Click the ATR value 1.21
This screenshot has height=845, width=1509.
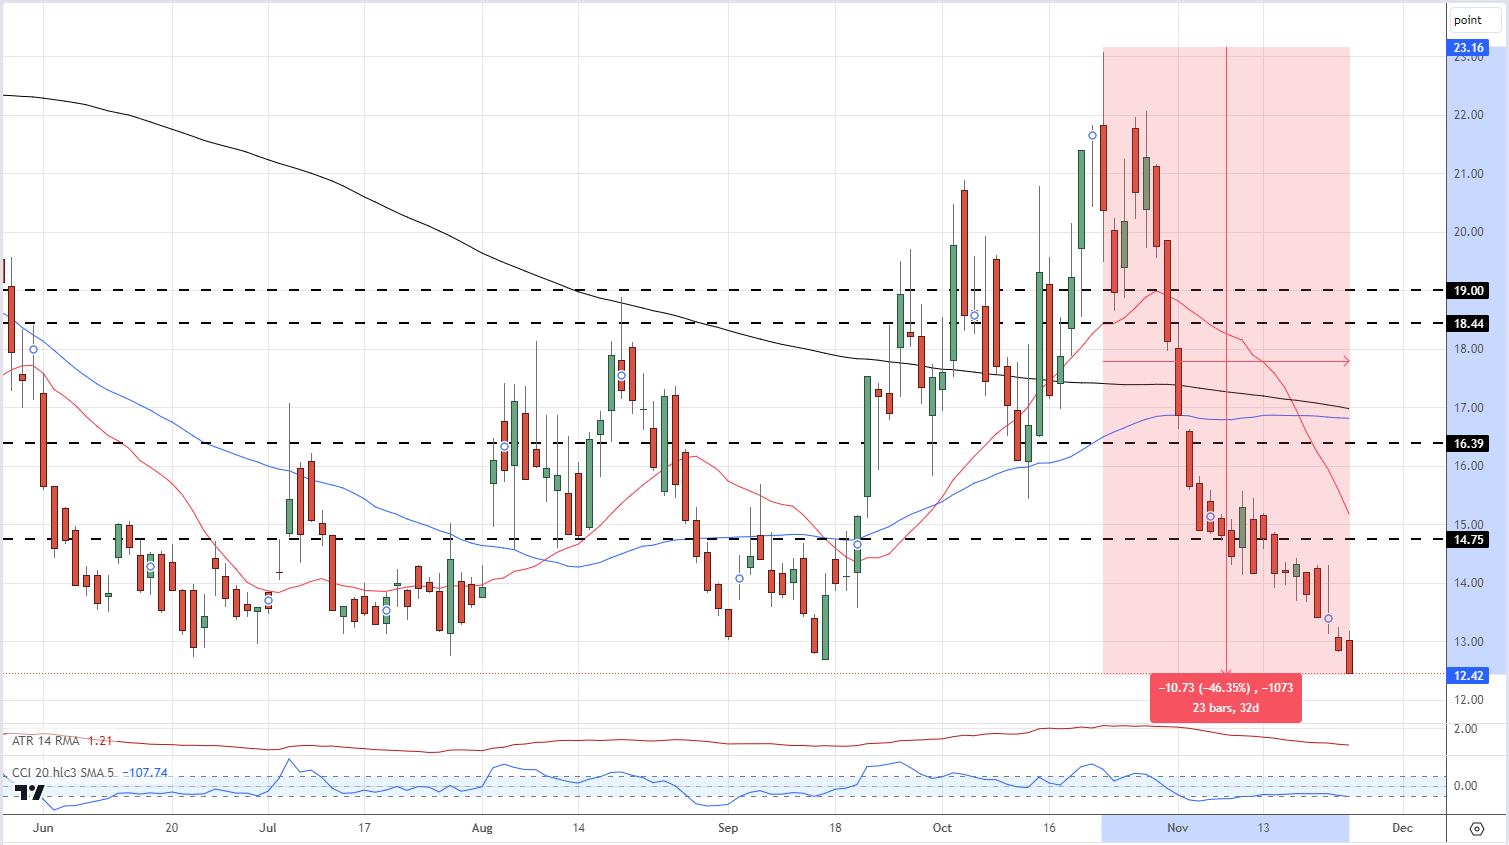(x=100, y=741)
